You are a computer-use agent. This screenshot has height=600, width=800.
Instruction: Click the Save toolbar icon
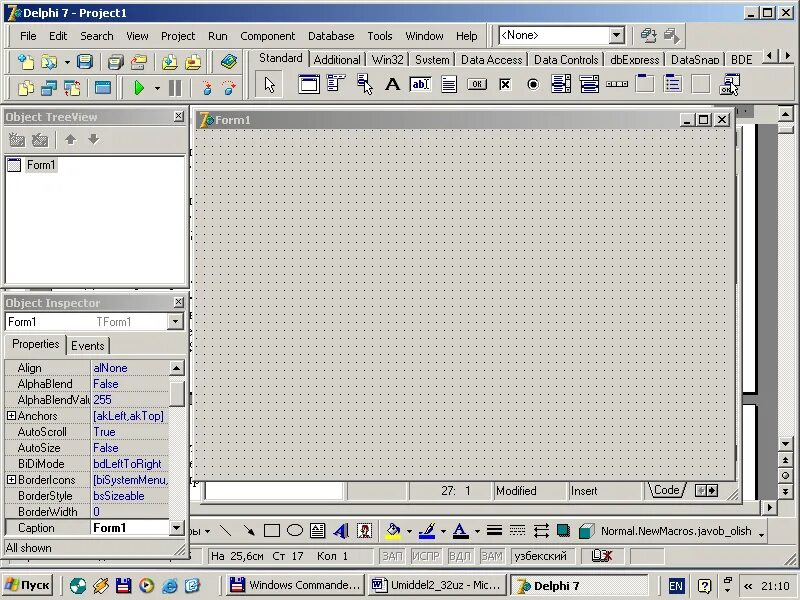click(85, 62)
